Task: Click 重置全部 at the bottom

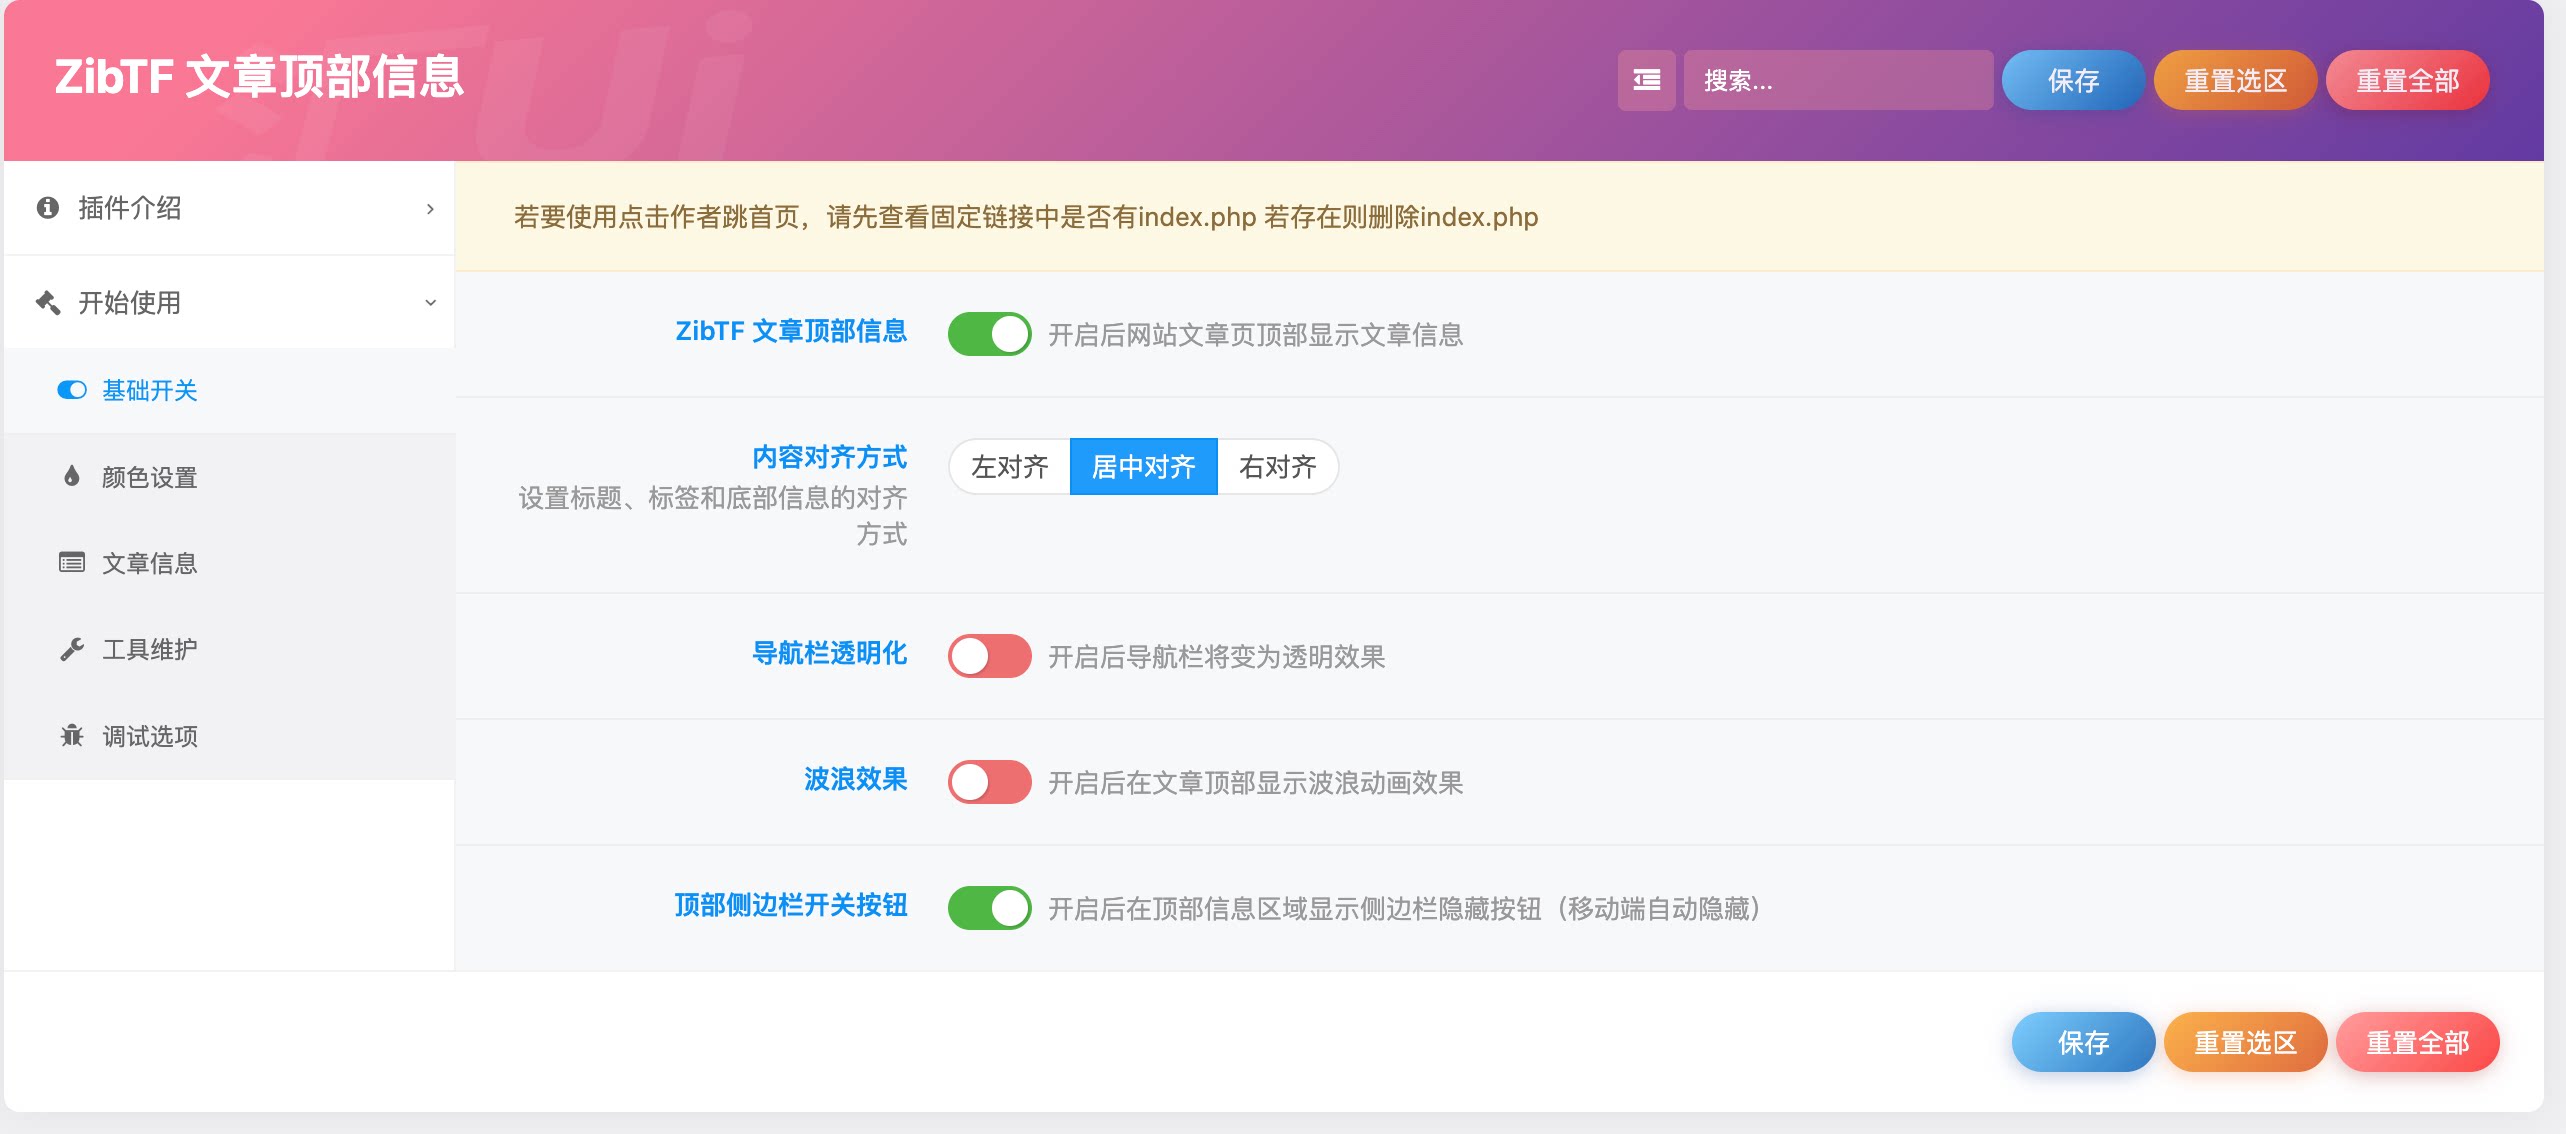Action: coord(2418,1042)
